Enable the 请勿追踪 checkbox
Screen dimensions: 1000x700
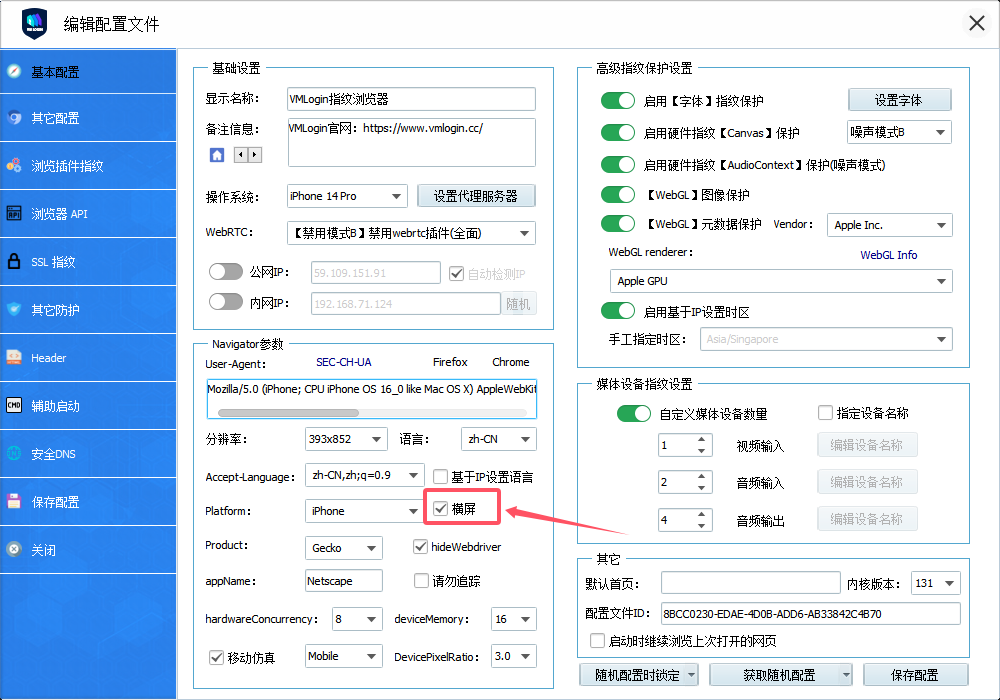[421, 580]
